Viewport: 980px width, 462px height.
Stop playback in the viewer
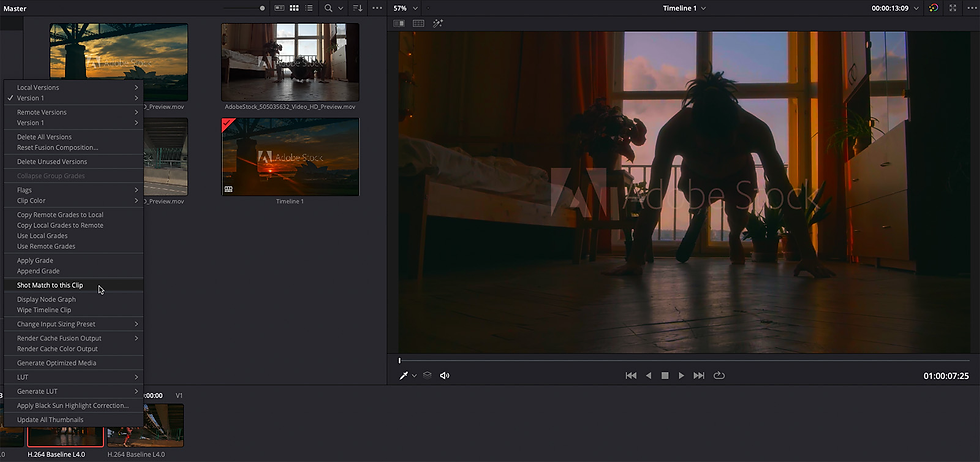click(665, 375)
